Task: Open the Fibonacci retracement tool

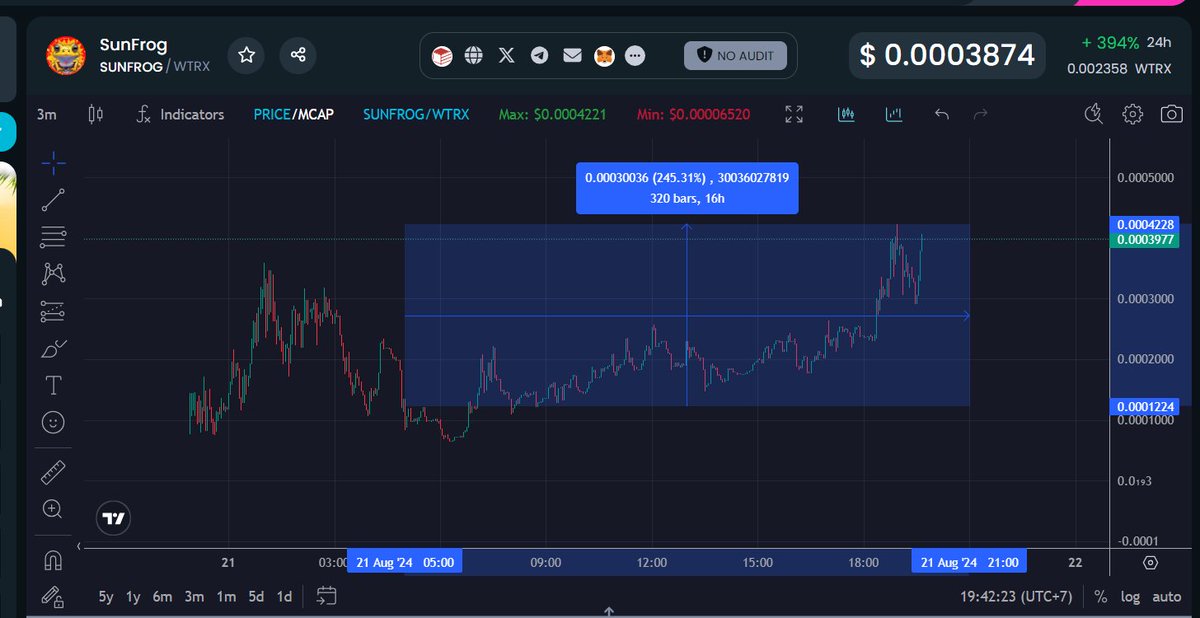Action: [x=54, y=237]
